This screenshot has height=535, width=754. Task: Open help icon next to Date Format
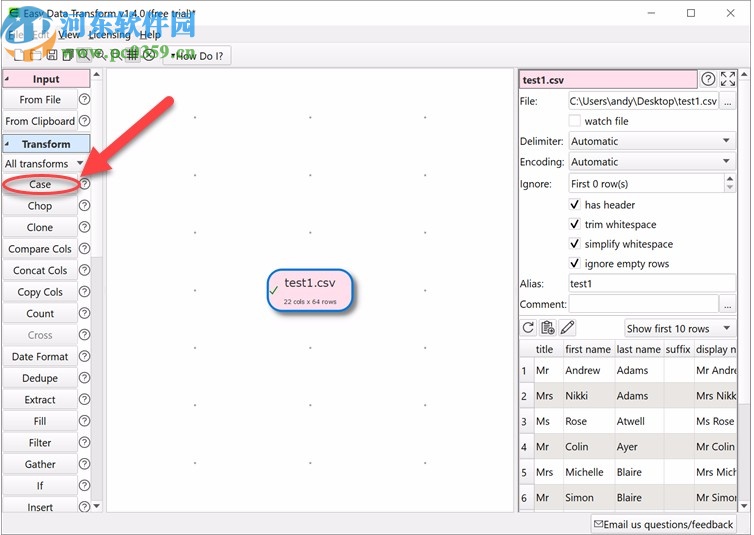pyautogui.click(x=84, y=356)
